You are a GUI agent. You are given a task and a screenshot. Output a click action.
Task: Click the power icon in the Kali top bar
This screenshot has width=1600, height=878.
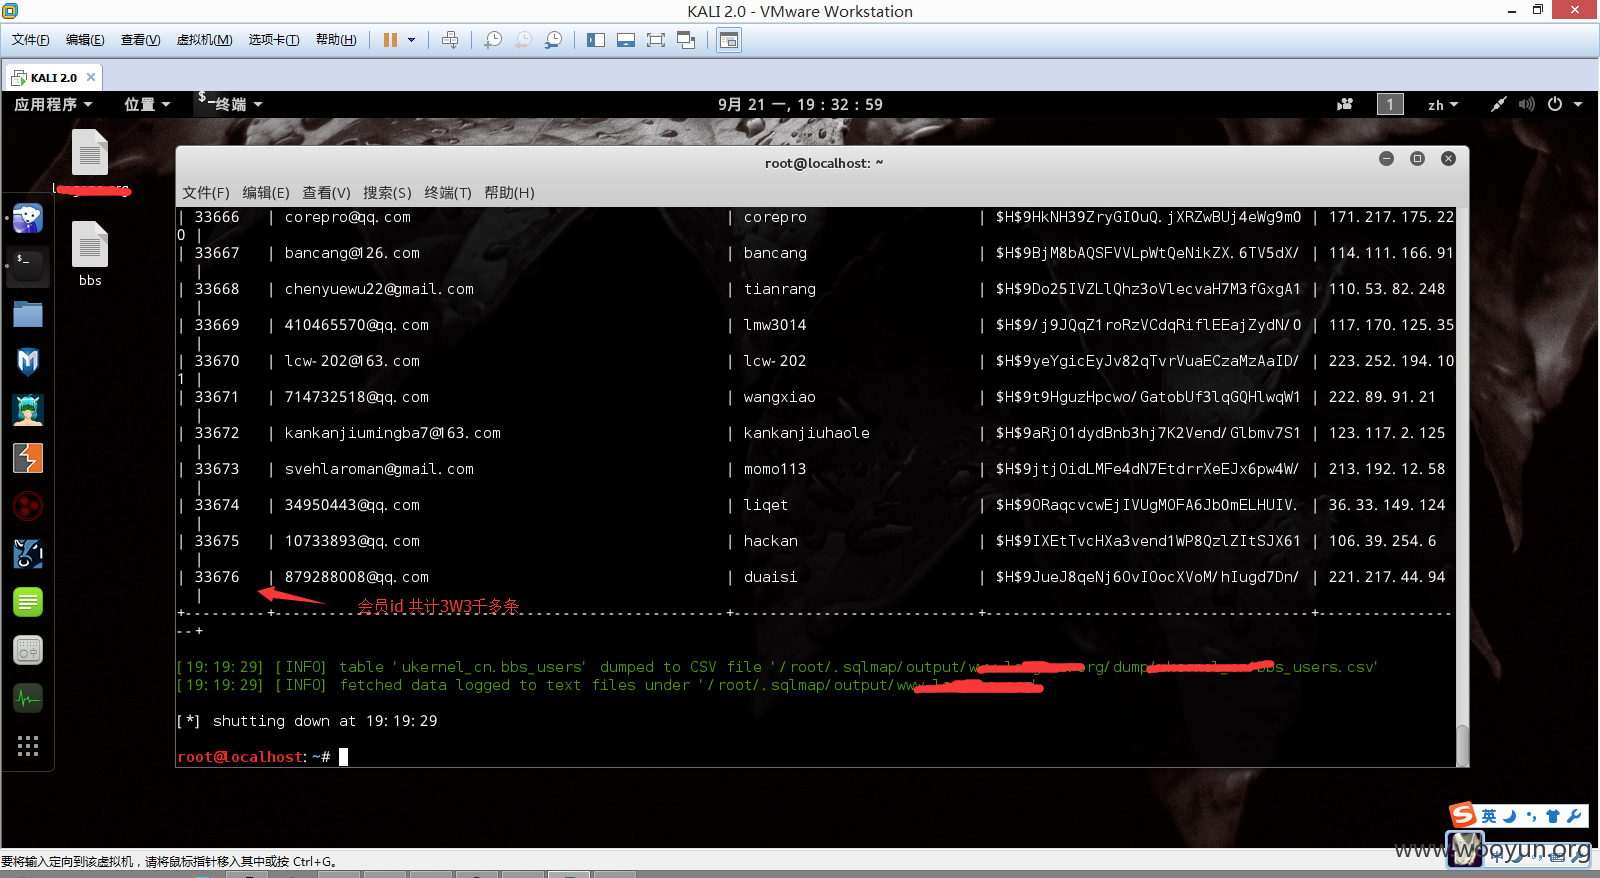(1555, 104)
